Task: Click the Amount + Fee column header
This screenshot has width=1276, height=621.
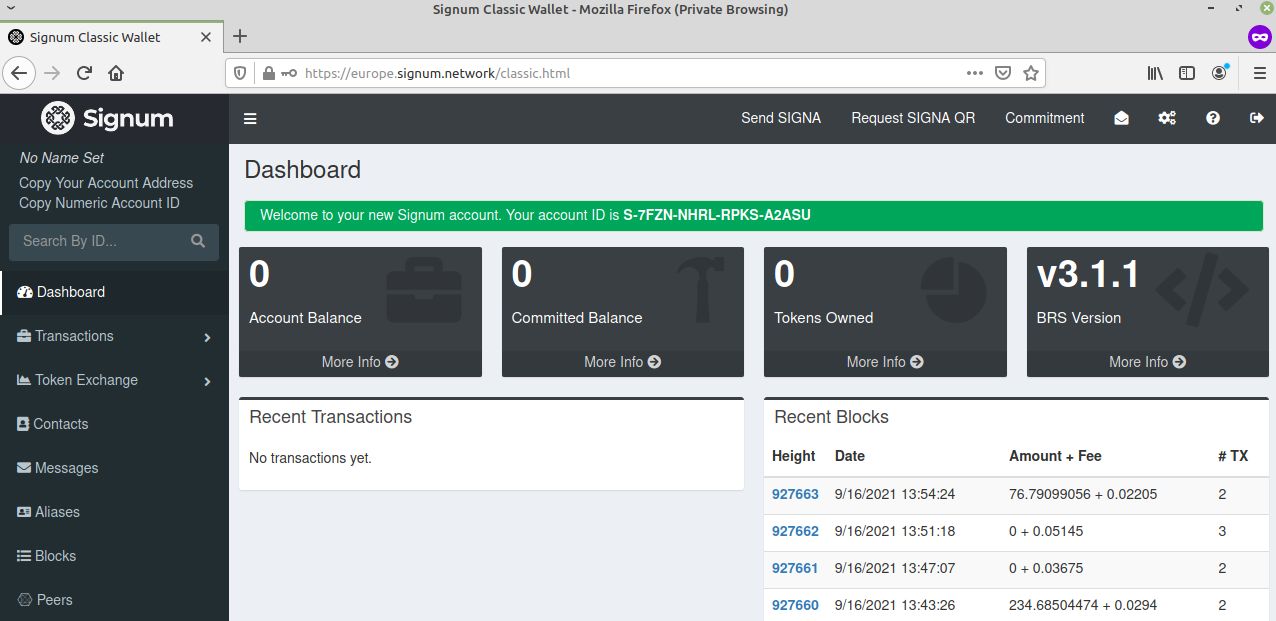Action: click(x=1055, y=456)
